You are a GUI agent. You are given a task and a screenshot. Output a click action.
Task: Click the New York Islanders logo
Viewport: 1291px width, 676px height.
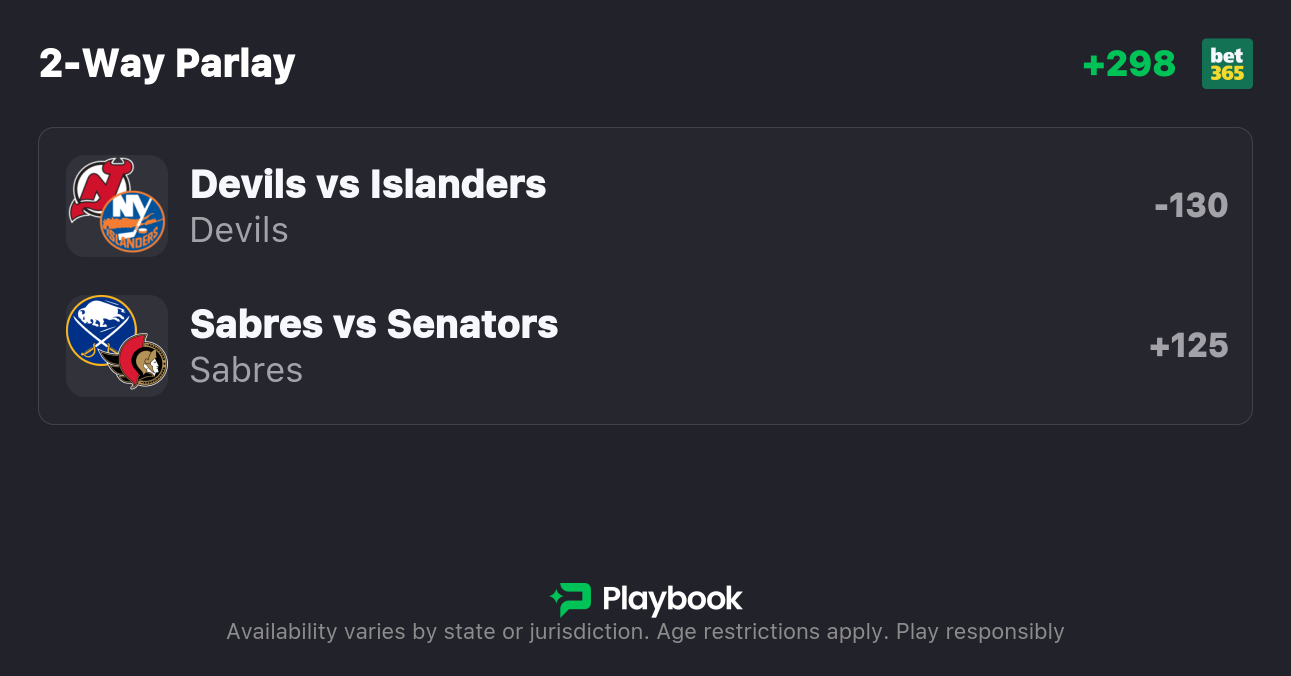pyautogui.click(x=133, y=222)
